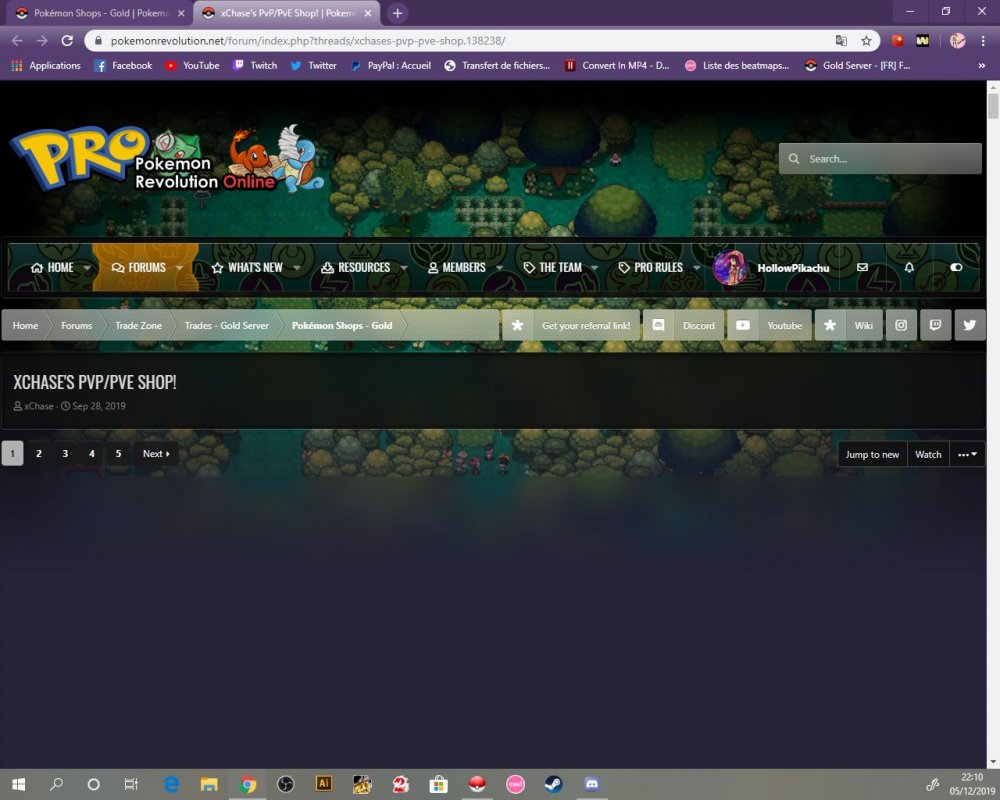Open the Chrome three-dot menu
This screenshot has height=800, width=1000.
(983, 41)
